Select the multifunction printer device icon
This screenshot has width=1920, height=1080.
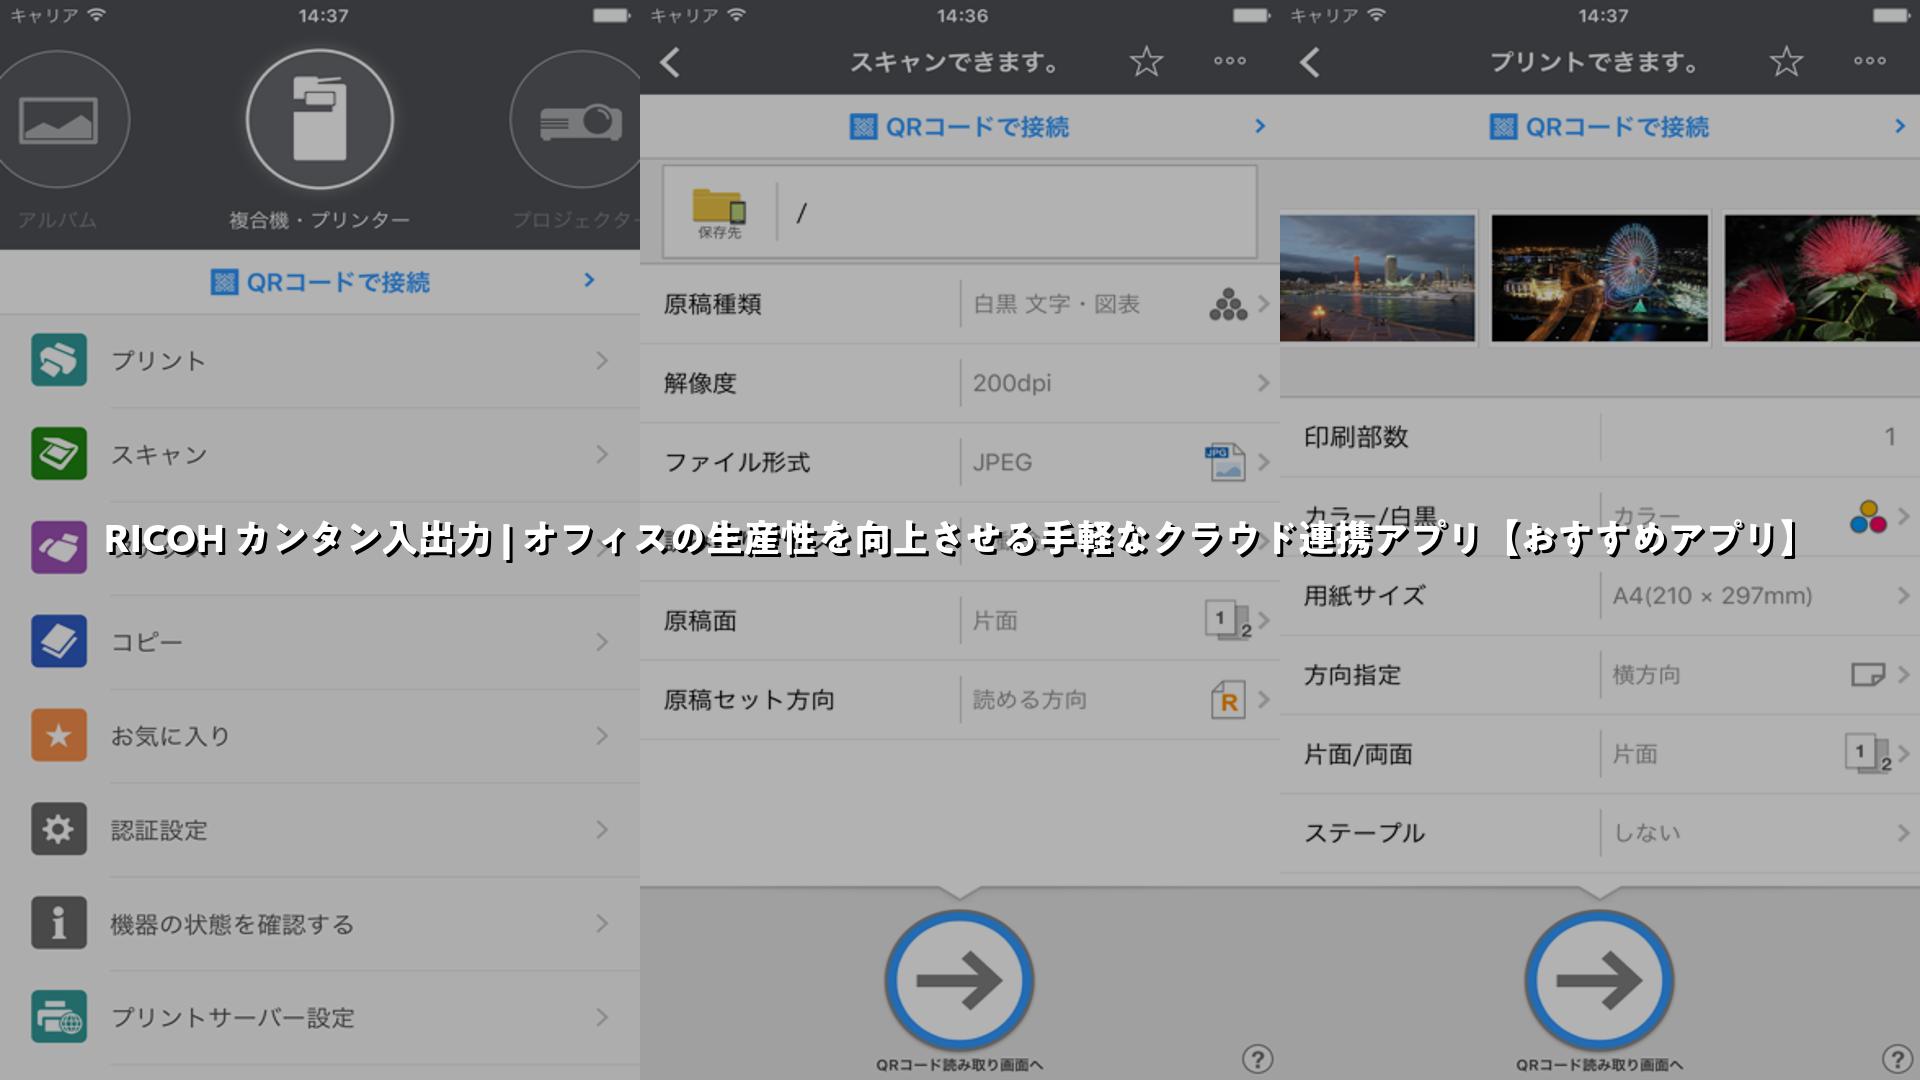click(320, 120)
